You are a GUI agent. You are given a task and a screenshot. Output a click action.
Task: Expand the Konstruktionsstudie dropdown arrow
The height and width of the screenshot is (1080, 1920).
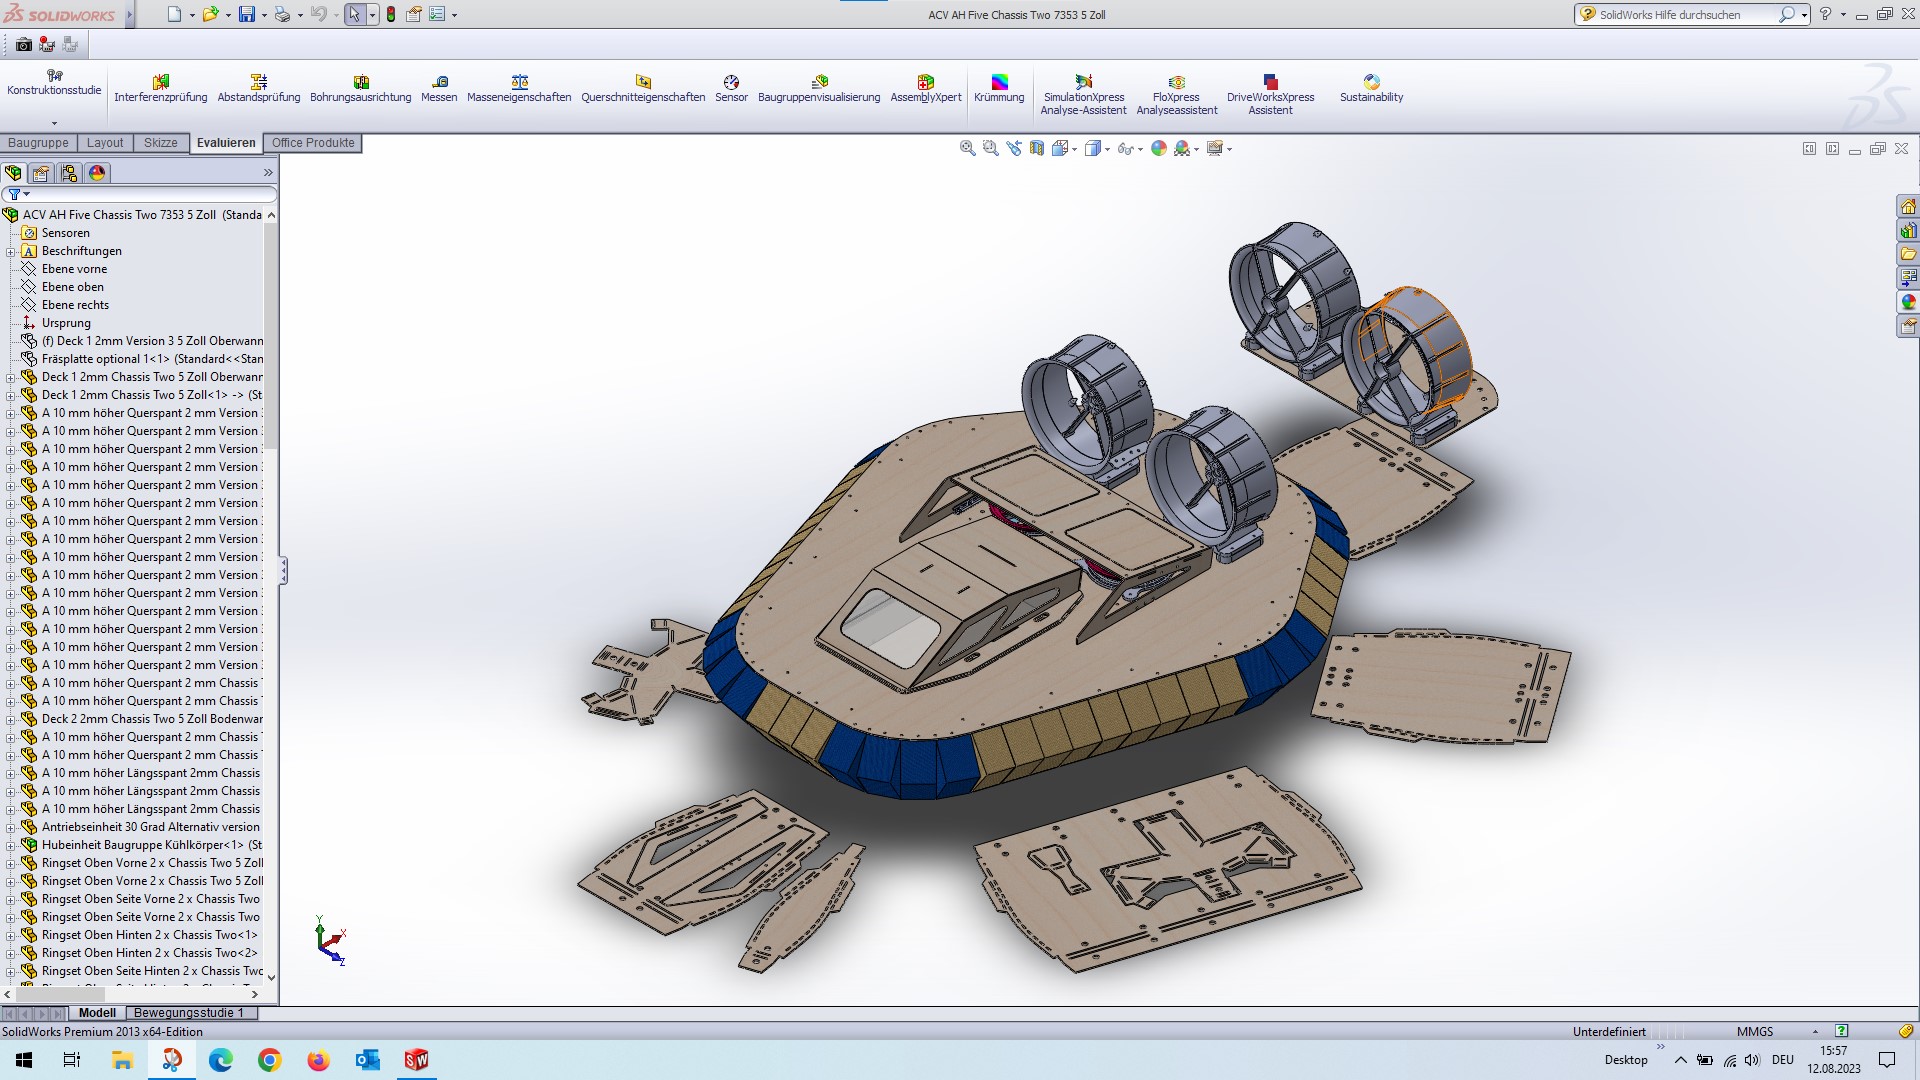(x=54, y=123)
